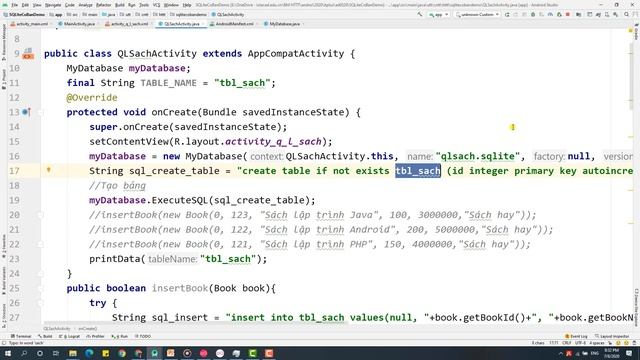Click the TABLE_NAME constant on line 11
The width and height of the screenshot is (640, 360).
pos(169,83)
